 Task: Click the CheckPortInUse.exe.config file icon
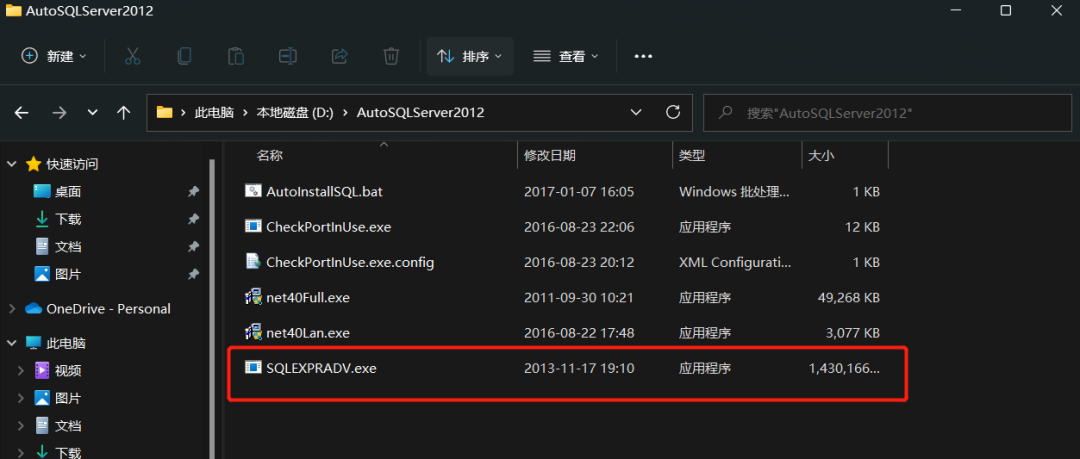click(253, 262)
